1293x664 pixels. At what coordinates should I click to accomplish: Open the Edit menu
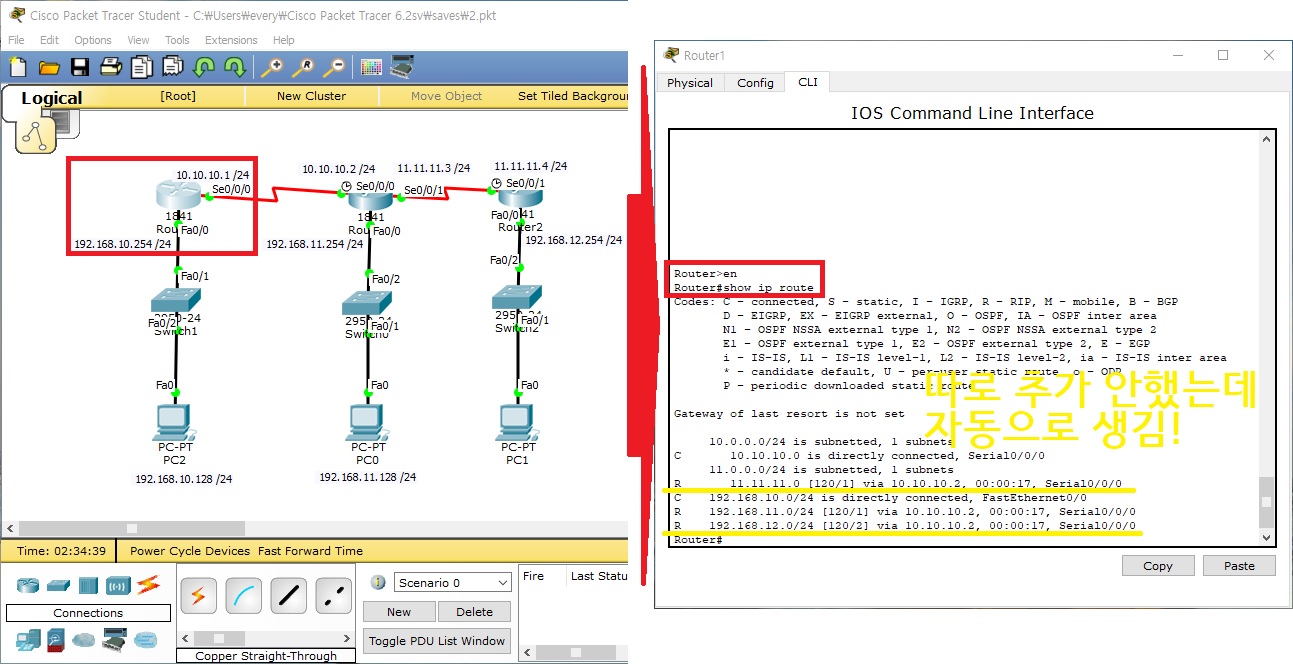[x=49, y=40]
